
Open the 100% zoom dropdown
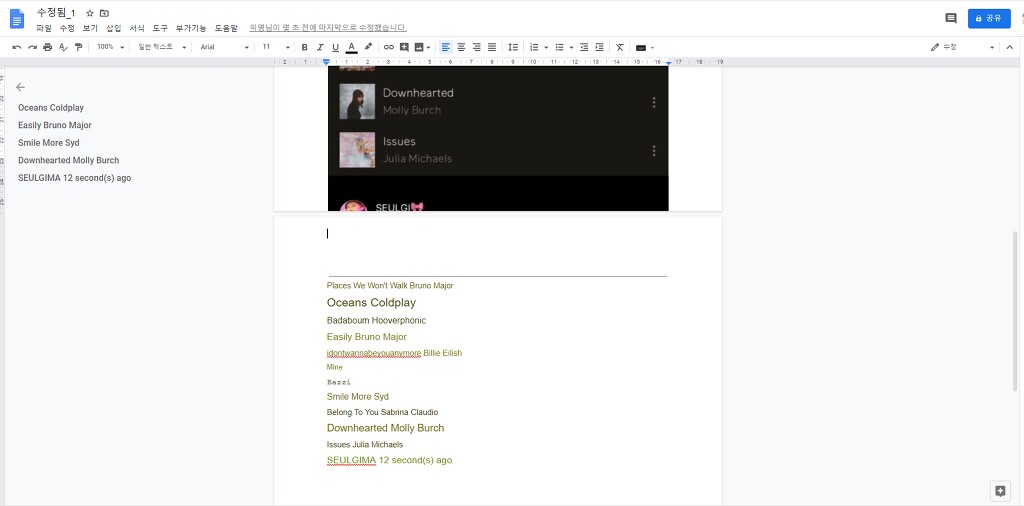click(x=110, y=47)
